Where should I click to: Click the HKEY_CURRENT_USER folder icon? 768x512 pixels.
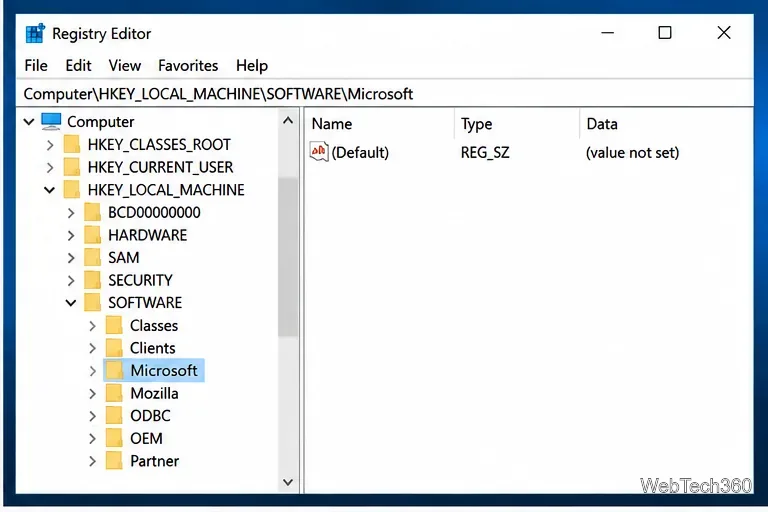72,167
